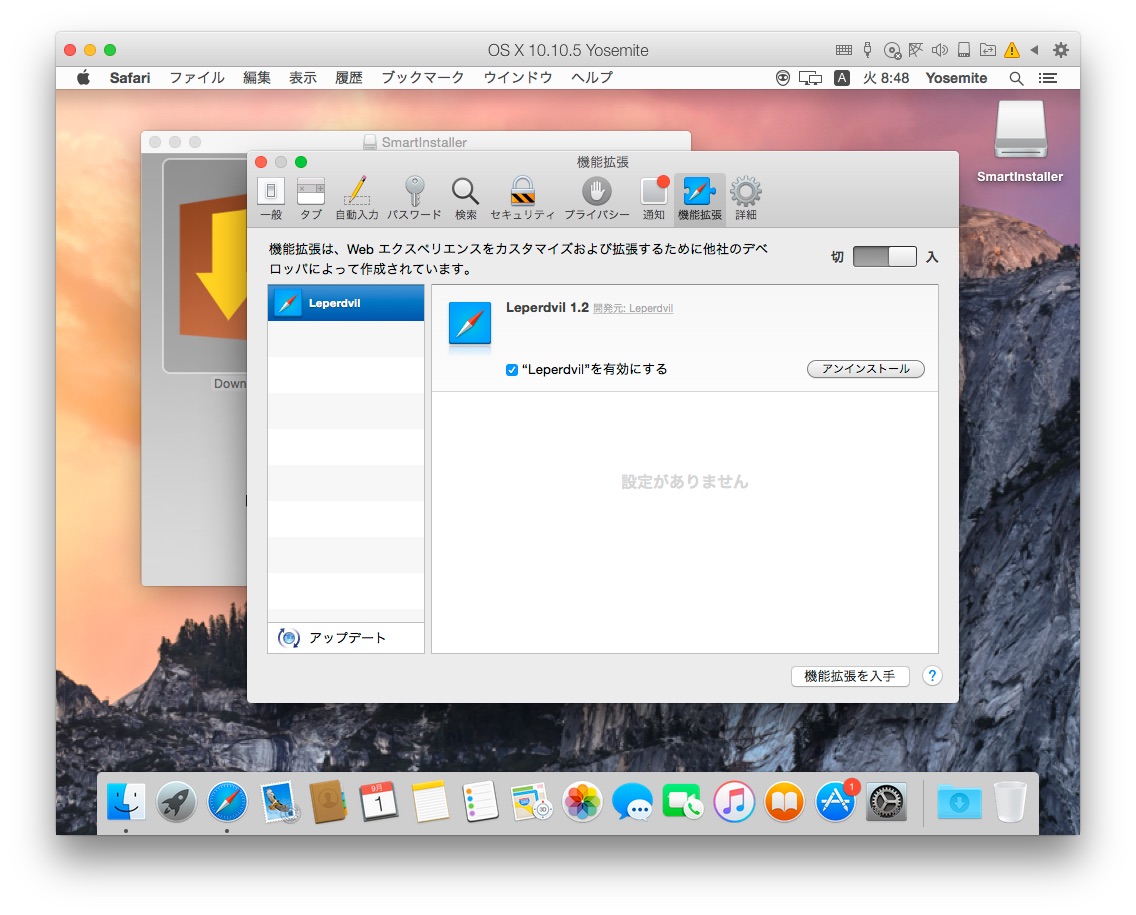Screen dimensions: 1136x915
Task: Open the 表示 menu
Action: (x=303, y=78)
